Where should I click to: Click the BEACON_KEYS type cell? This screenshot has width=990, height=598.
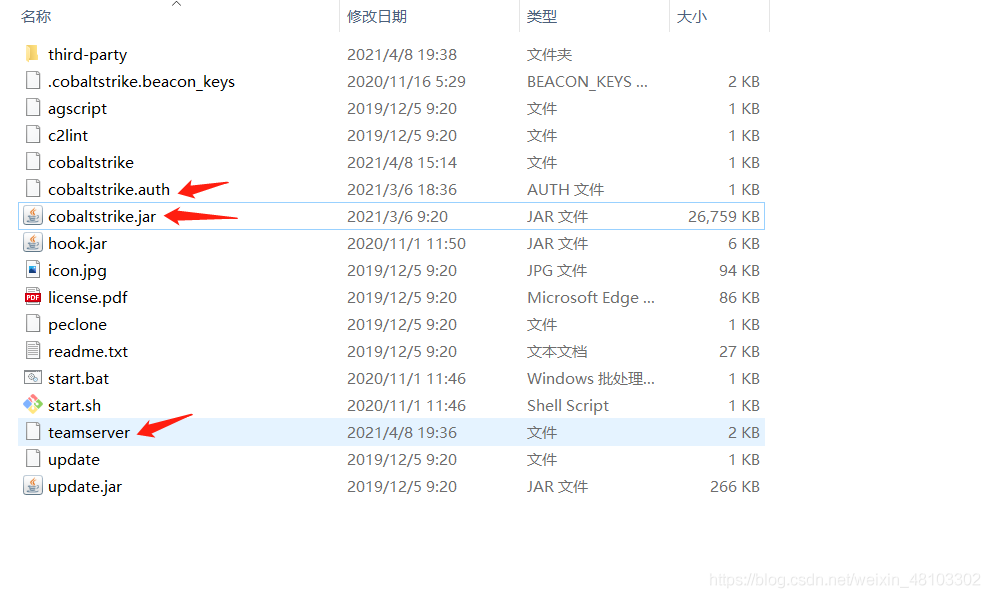[x=587, y=82]
